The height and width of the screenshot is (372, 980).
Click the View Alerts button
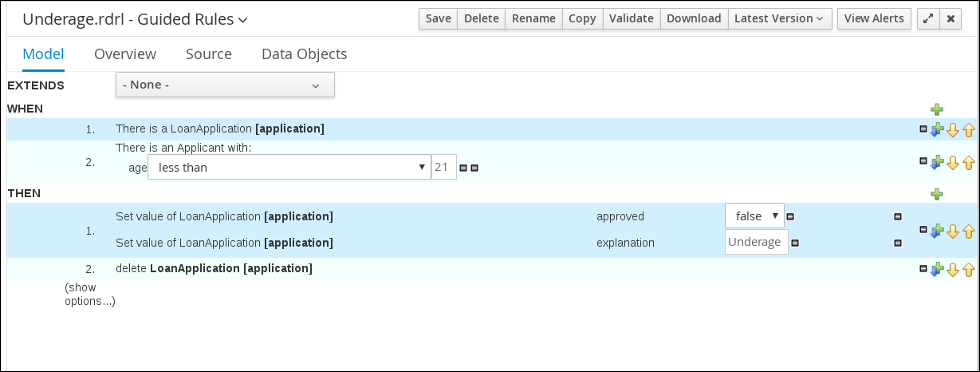(874, 19)
